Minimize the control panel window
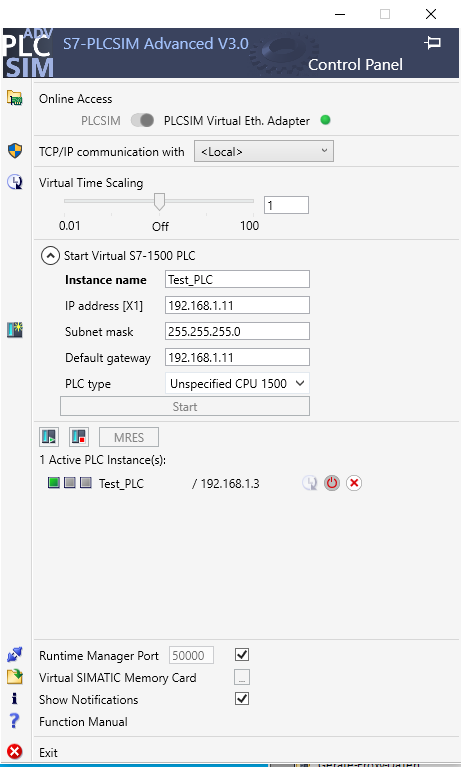The height and width of the screenshot is (767, 461). pyautogui.click(x=340, y=14)
